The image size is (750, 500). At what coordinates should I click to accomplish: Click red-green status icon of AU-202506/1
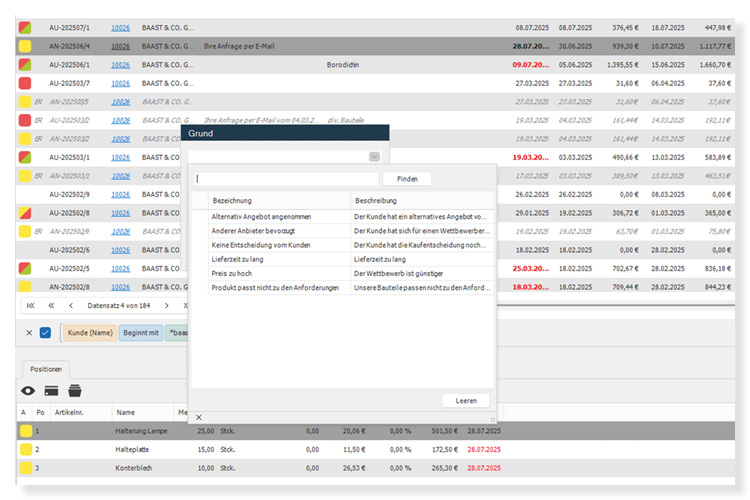pyautogui.click(x=25, y=65)
